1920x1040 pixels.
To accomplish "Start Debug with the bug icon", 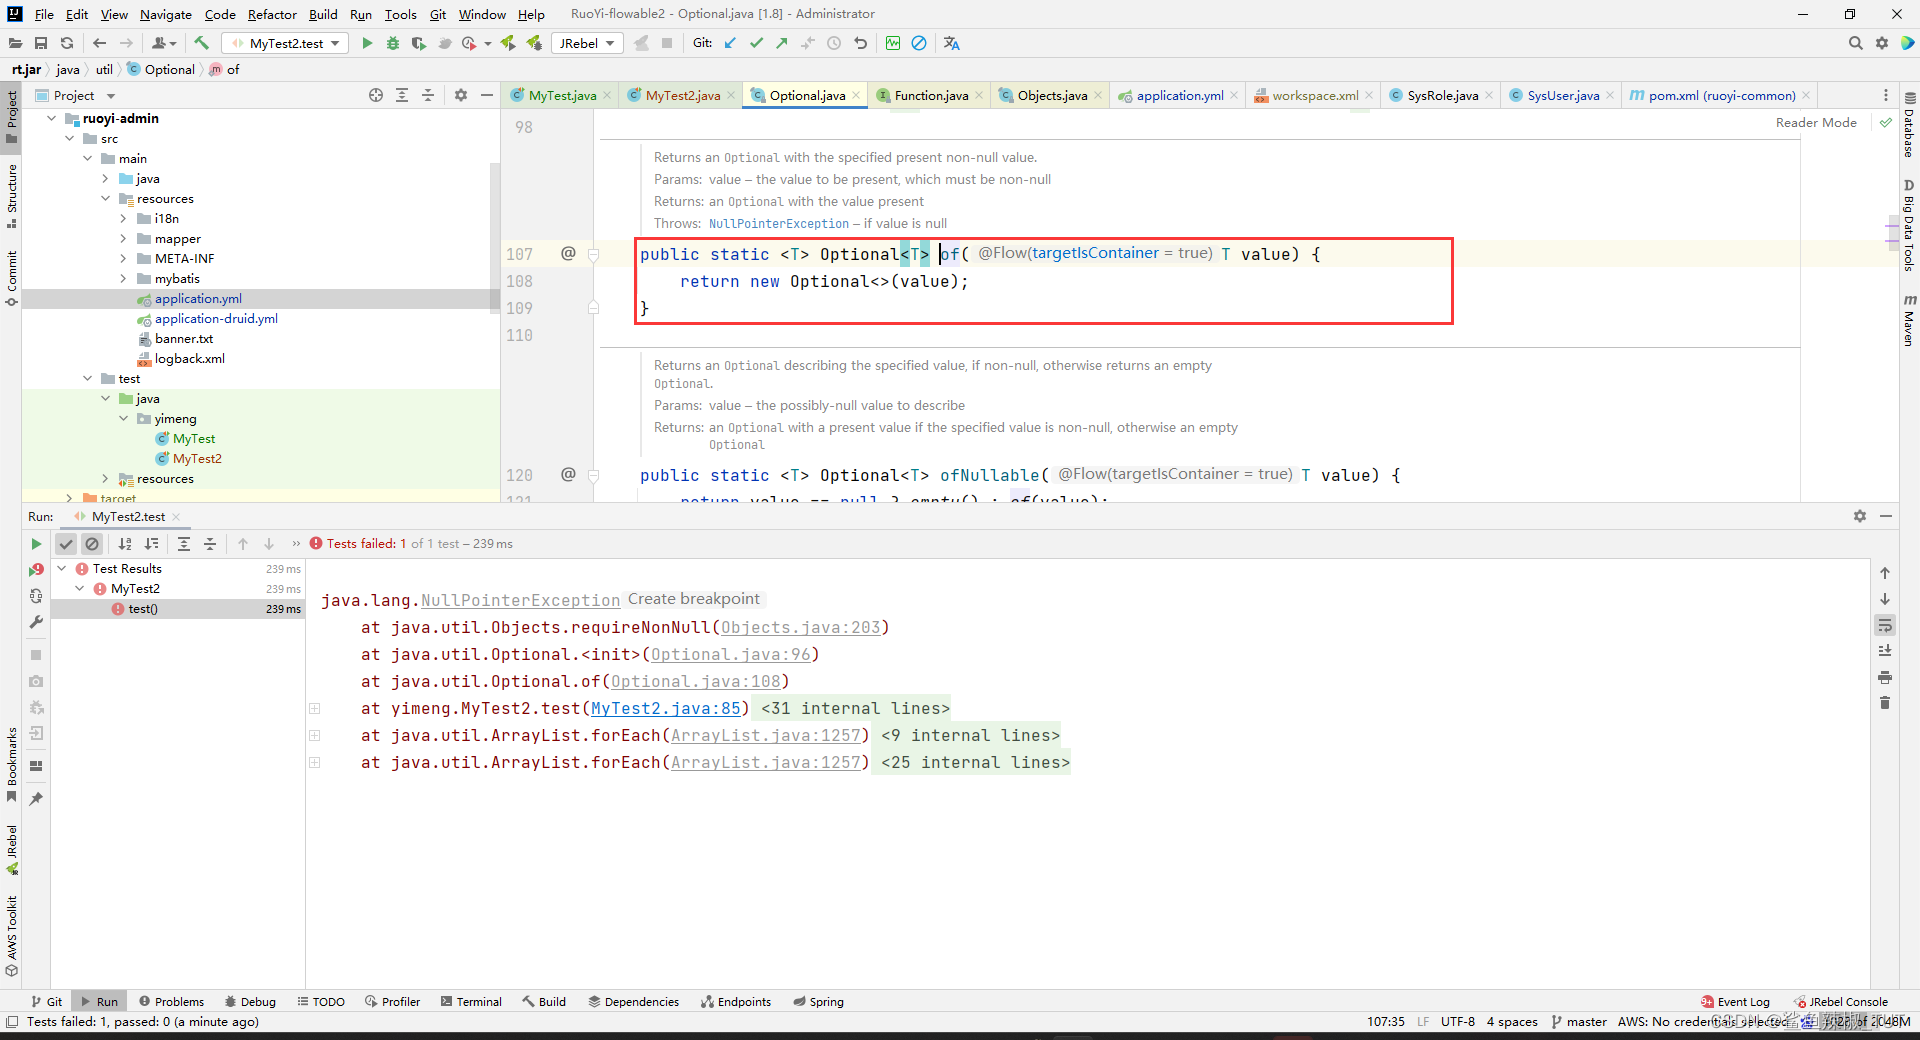I will point(393,43).
